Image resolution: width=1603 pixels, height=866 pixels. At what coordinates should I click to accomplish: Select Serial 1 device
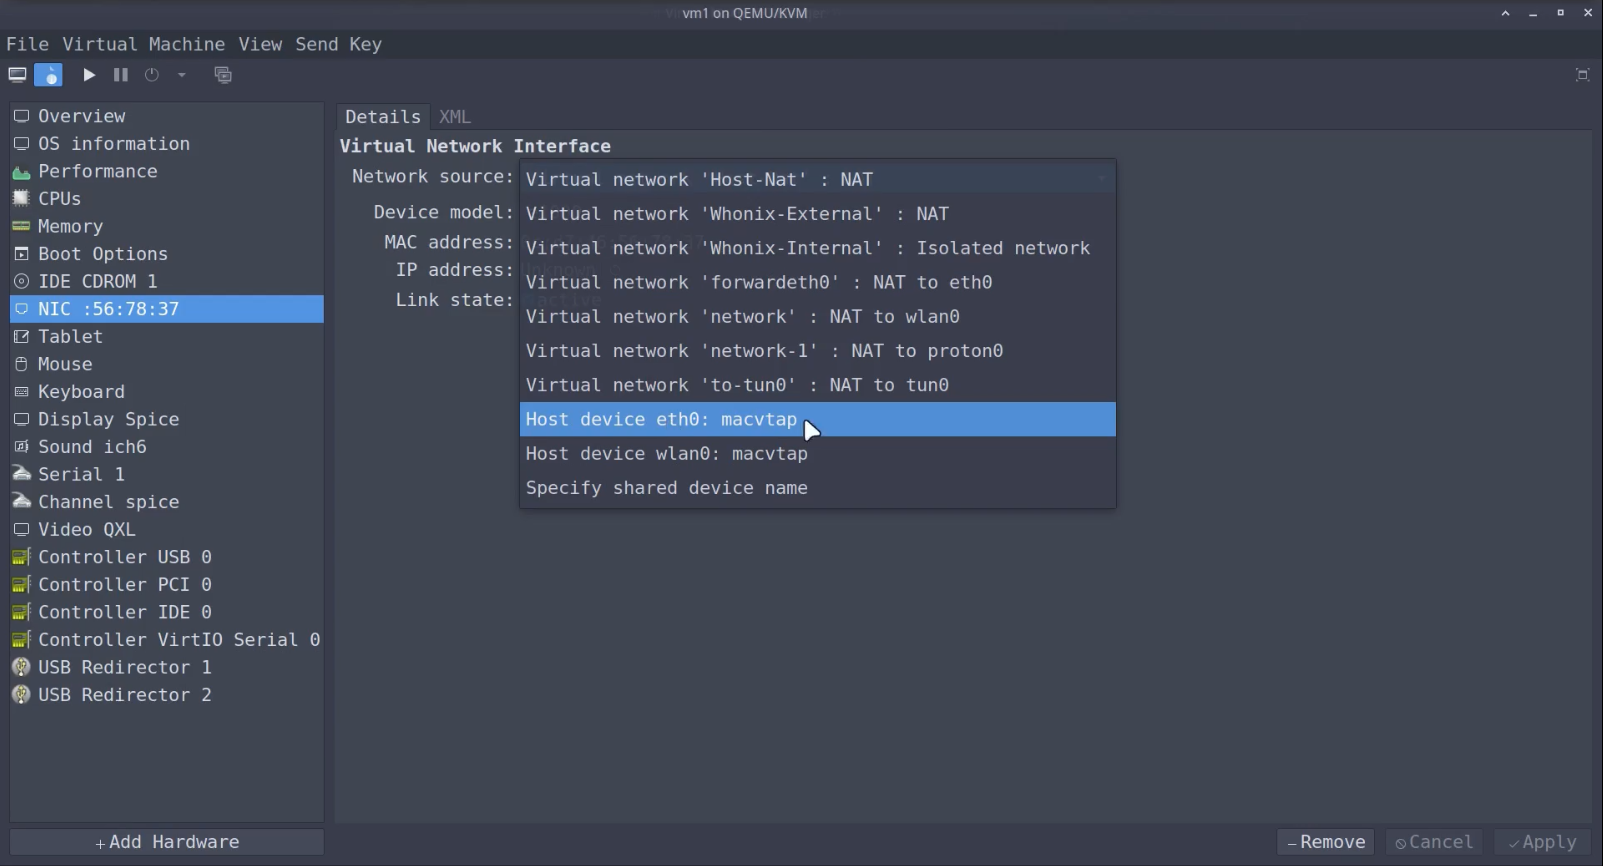[x=167, y=474]
